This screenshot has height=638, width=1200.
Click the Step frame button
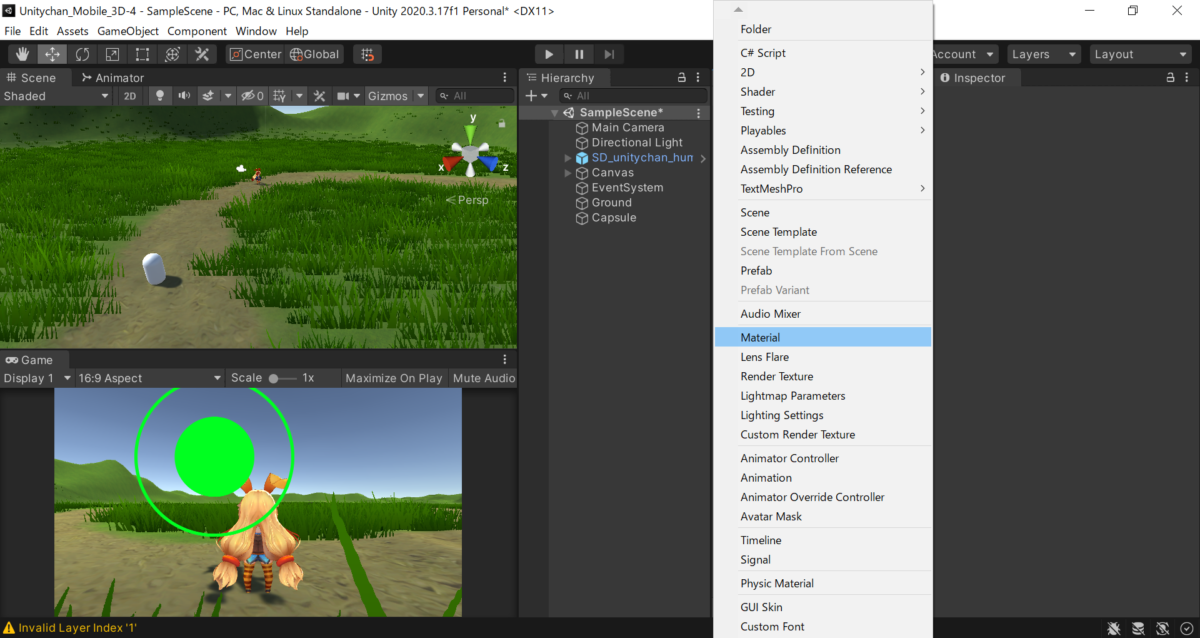click(609, 54)
